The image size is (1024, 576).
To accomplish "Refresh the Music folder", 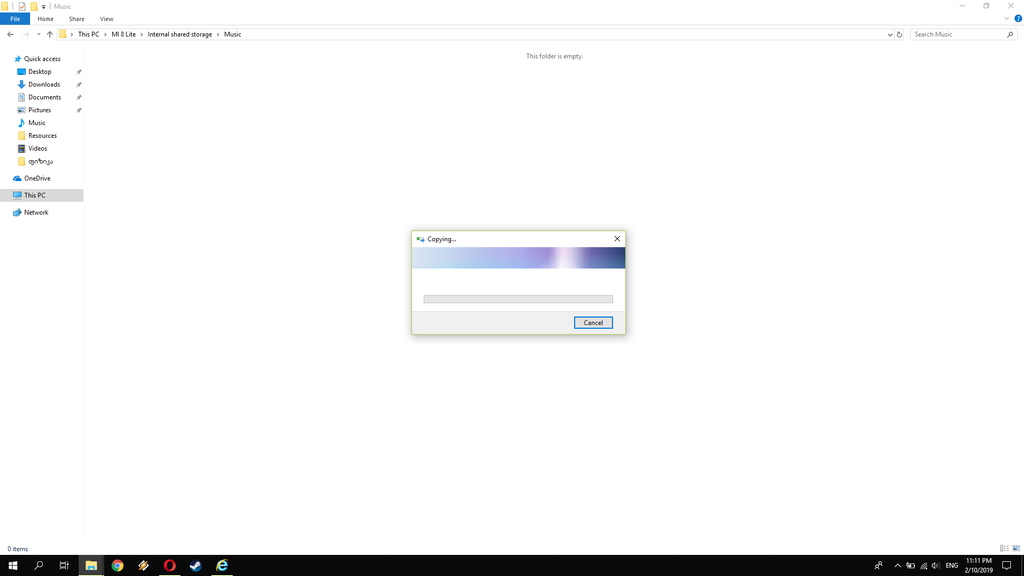I will coord(899,35).
